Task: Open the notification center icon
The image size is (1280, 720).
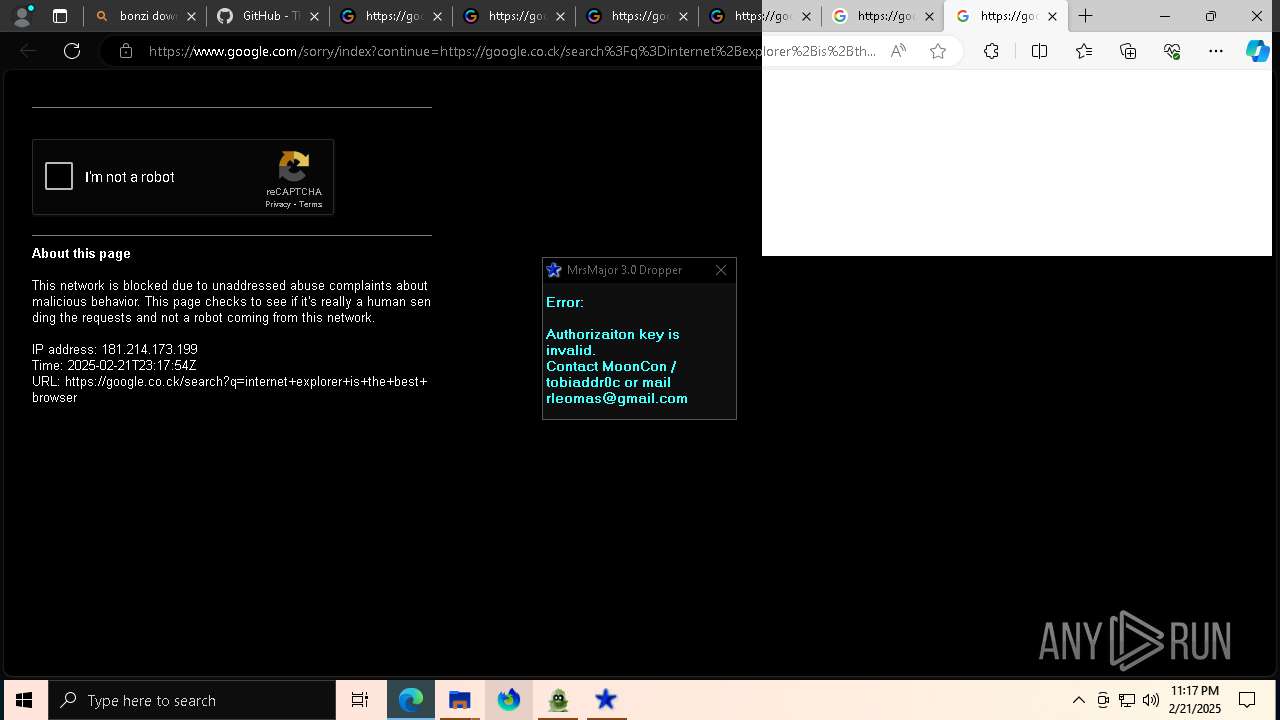Action: [1247, 700]
